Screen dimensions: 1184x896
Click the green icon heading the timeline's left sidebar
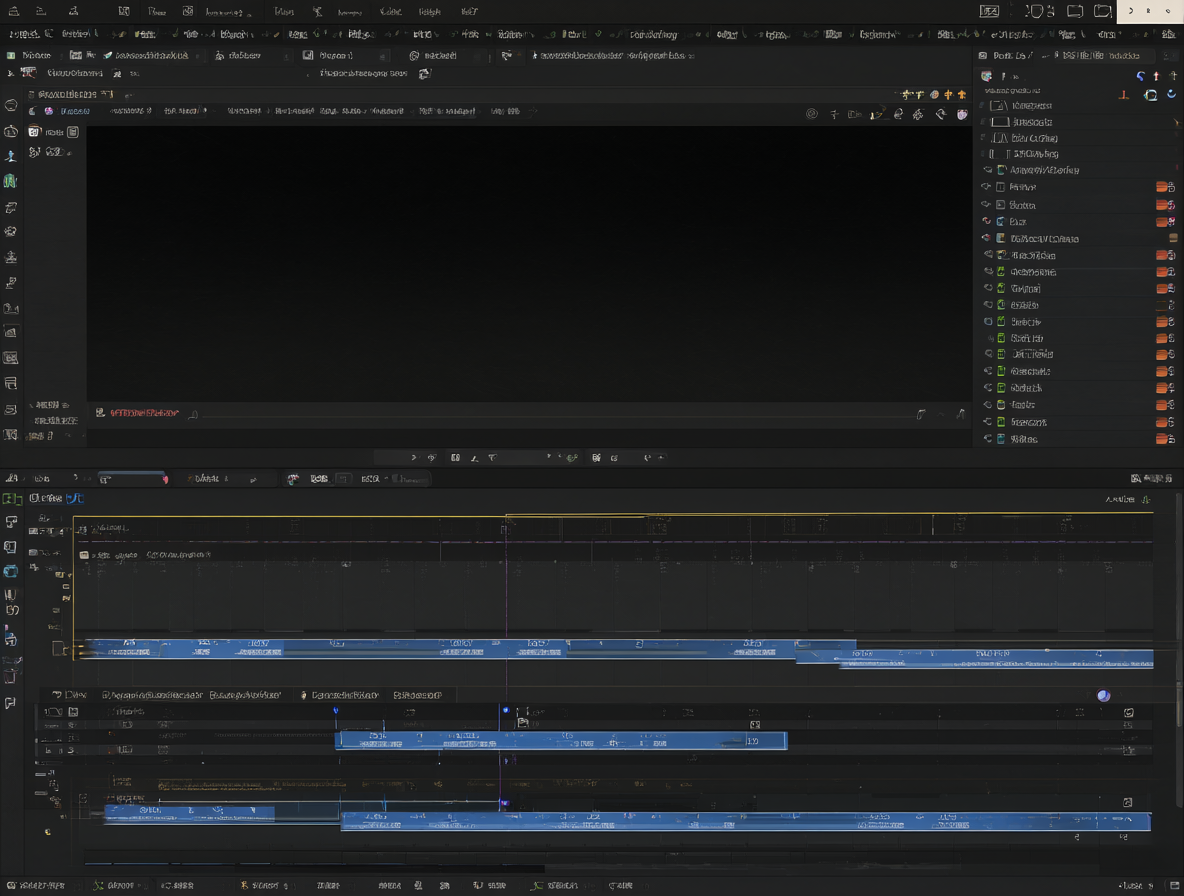pyautogui.click(x=11, y=498)
